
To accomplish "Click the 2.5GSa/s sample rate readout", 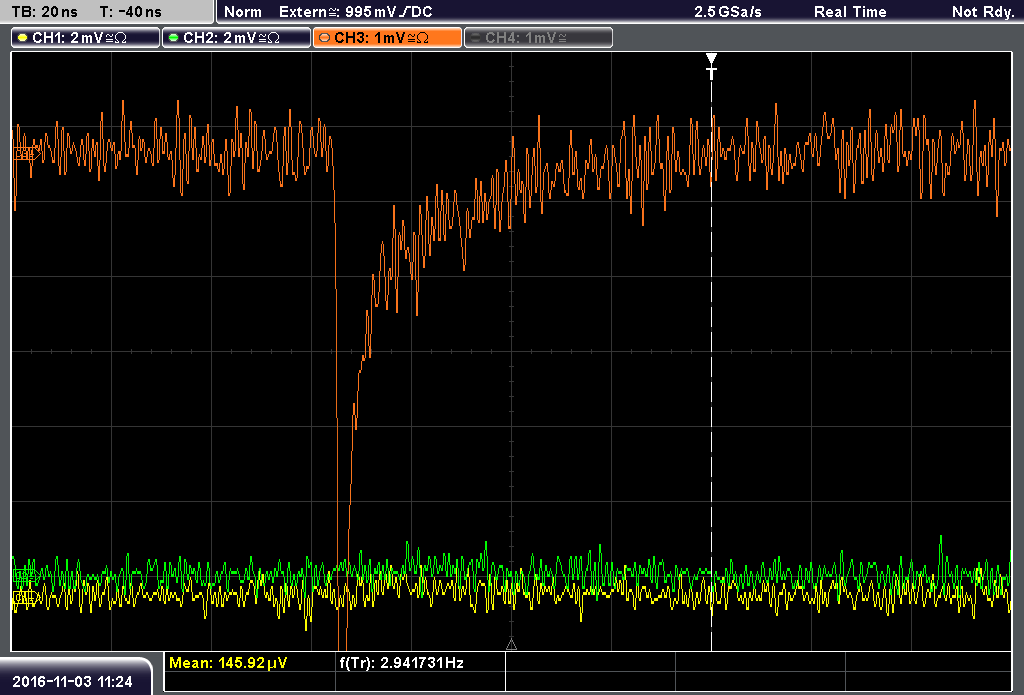I will pos(728,12).
